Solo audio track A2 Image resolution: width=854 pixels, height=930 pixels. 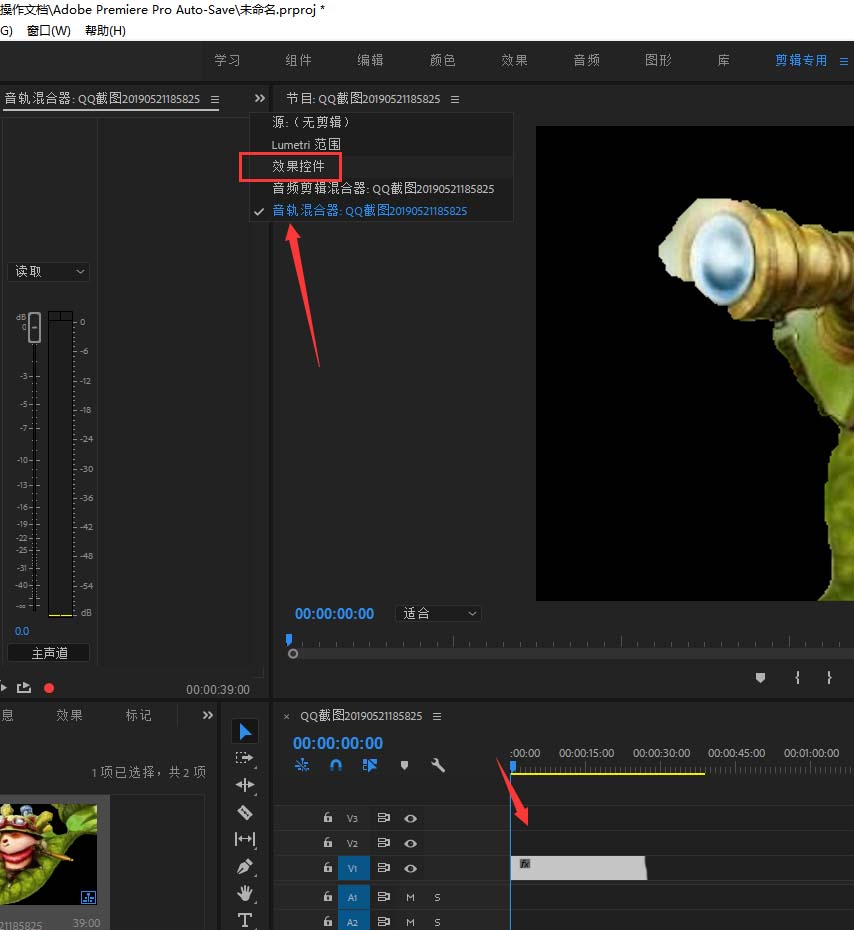(438, 922)
